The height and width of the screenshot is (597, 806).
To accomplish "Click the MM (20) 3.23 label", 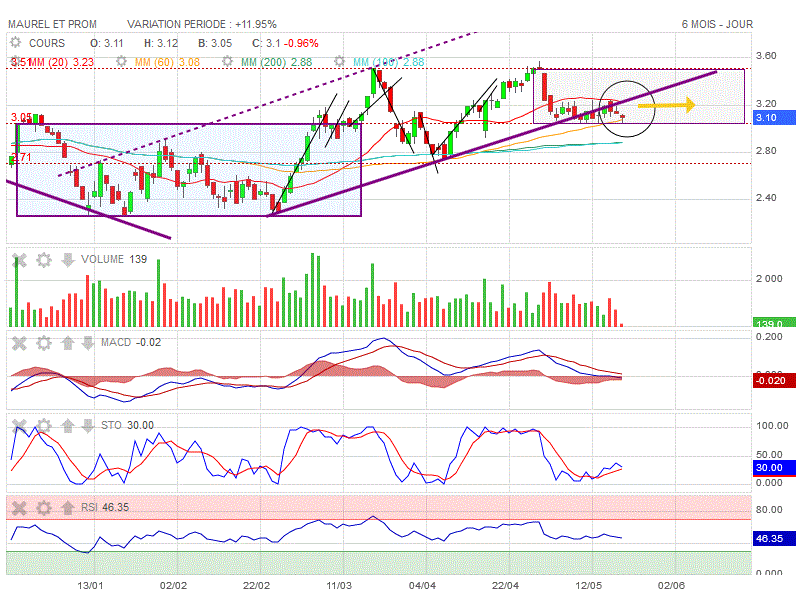I will click(61, 62).
